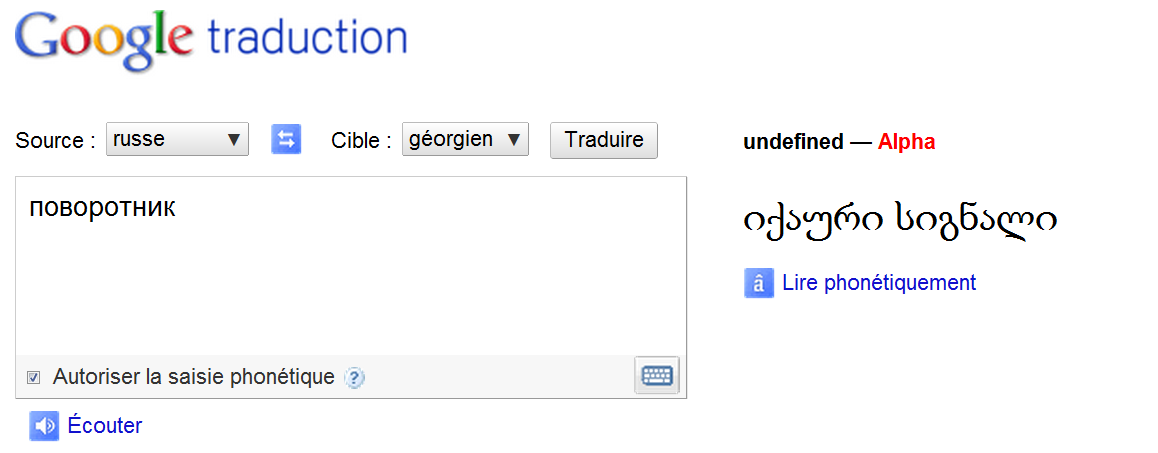
Task: Toggle the phonetic input checkbox
Action: tap(34, 378)
